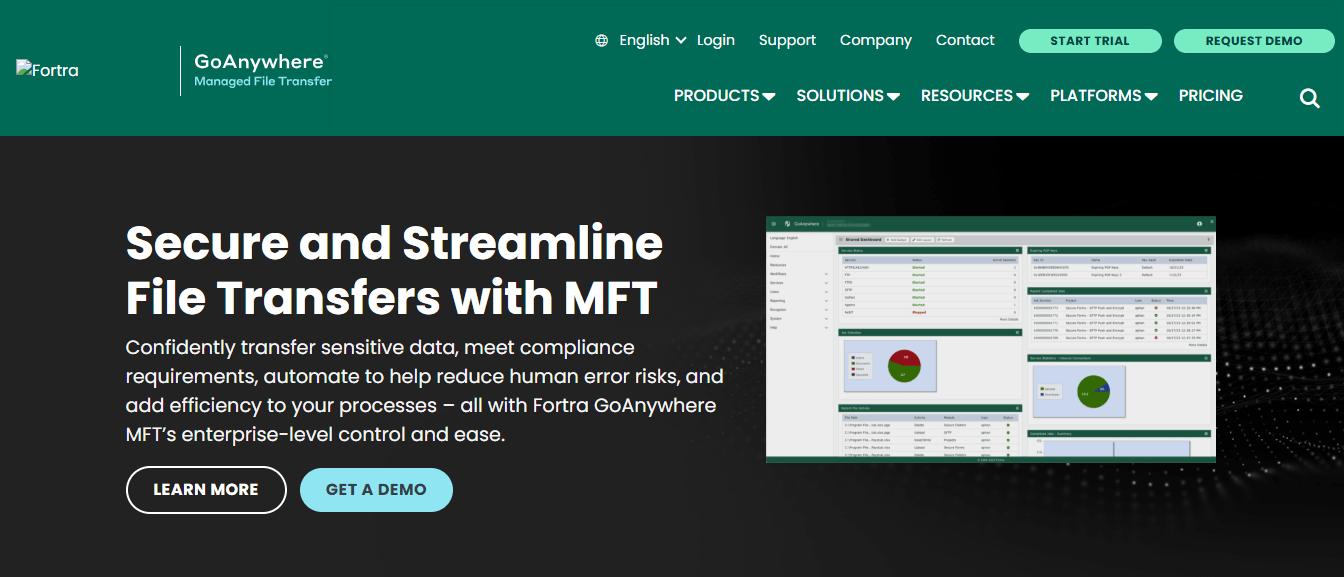Click the globe language icon
The height and width of the screenshot is (577, 1344).
click(601, 41)
